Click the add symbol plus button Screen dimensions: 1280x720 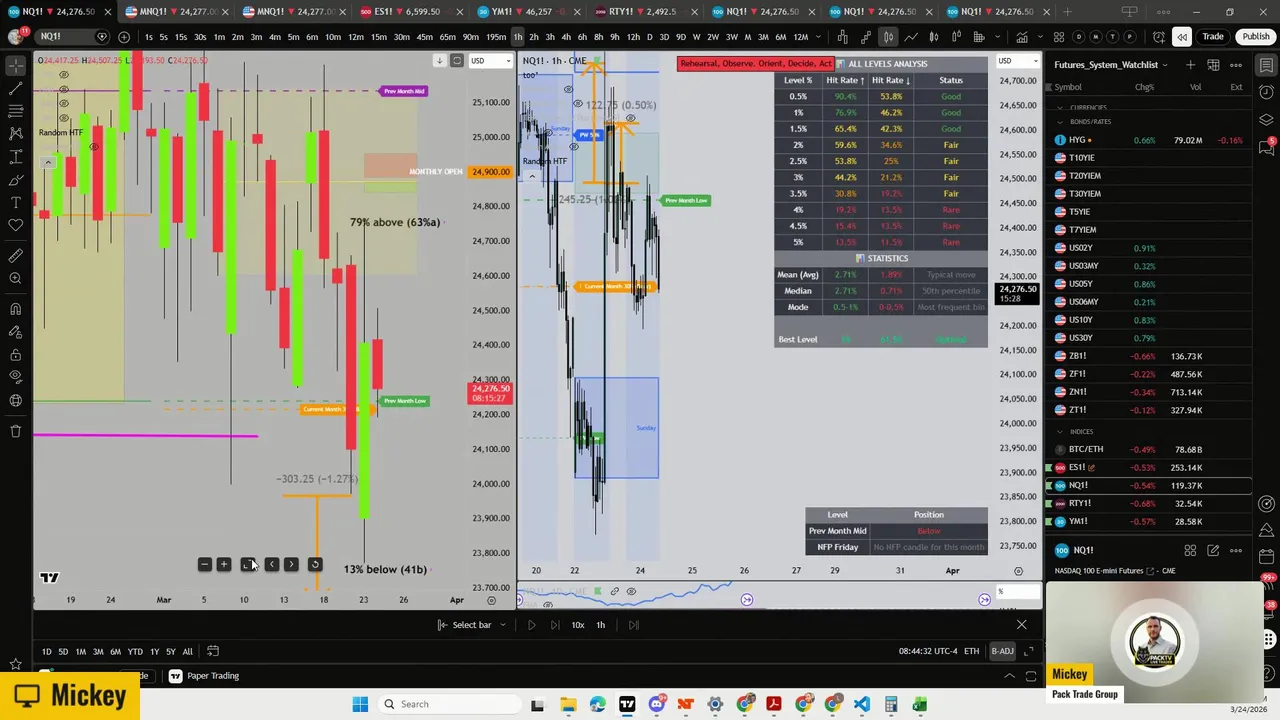click(x=123, y=37)
